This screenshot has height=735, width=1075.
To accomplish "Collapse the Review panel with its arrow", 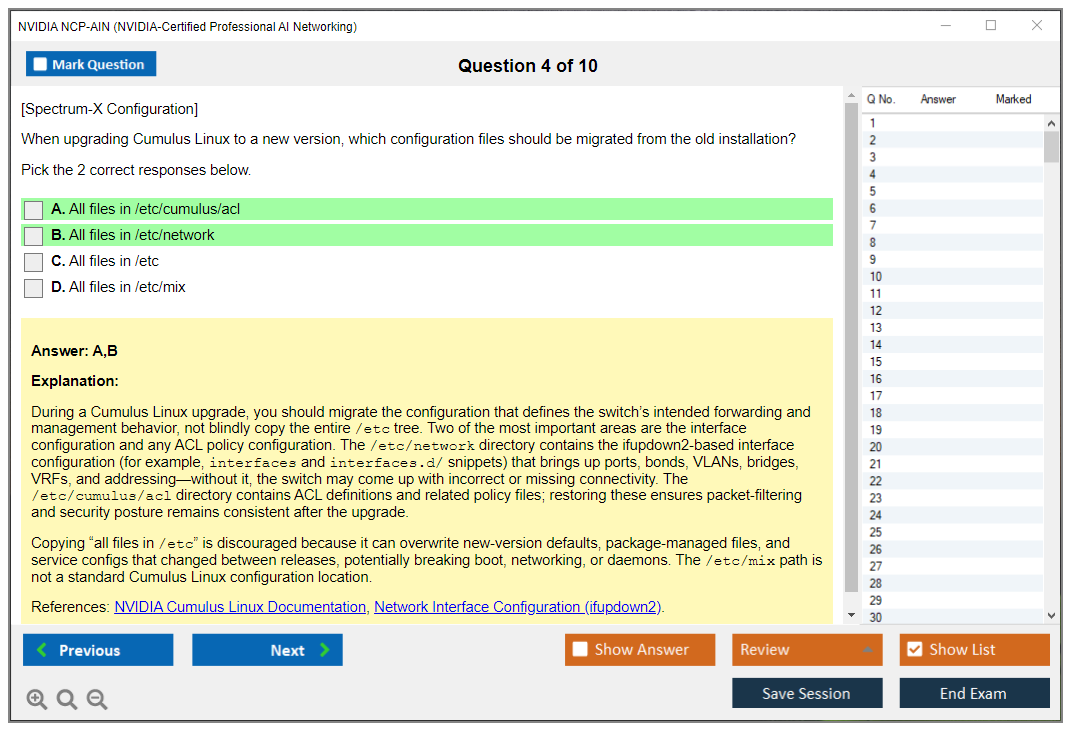I will [869, 649].
